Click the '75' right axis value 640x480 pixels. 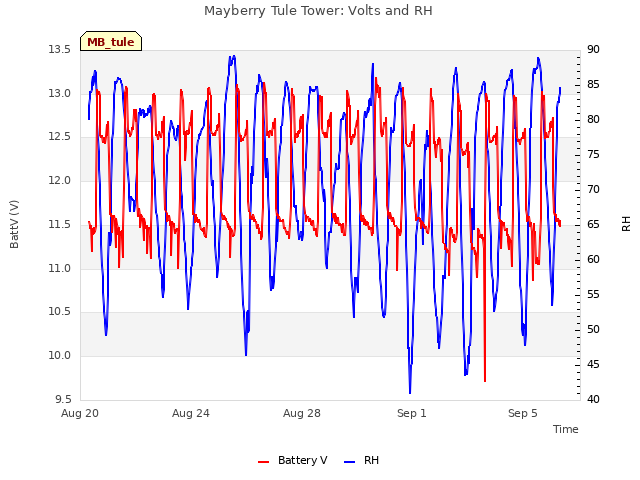click(593, 155)
